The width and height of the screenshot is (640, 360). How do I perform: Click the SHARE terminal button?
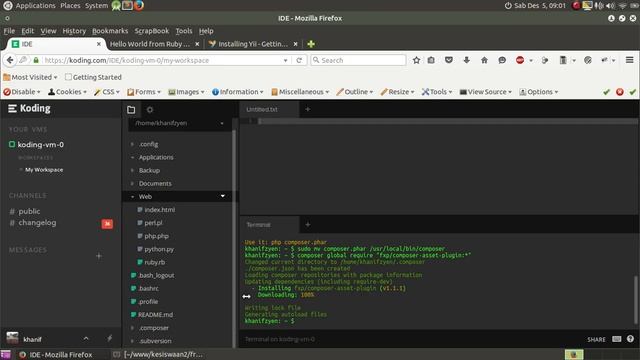[596, 339]
